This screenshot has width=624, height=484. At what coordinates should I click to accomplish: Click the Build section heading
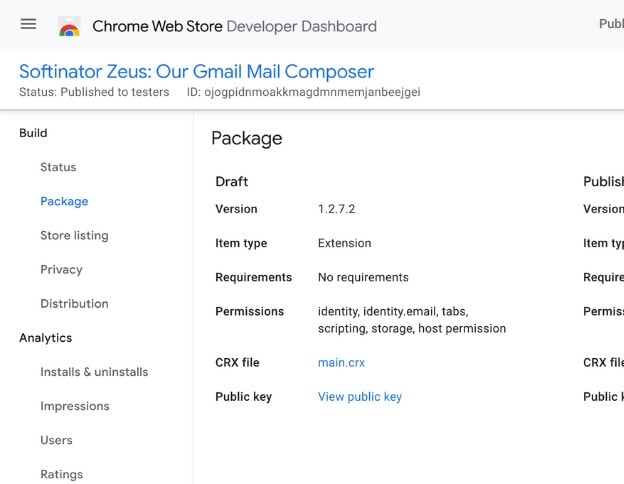click(33, 133)
